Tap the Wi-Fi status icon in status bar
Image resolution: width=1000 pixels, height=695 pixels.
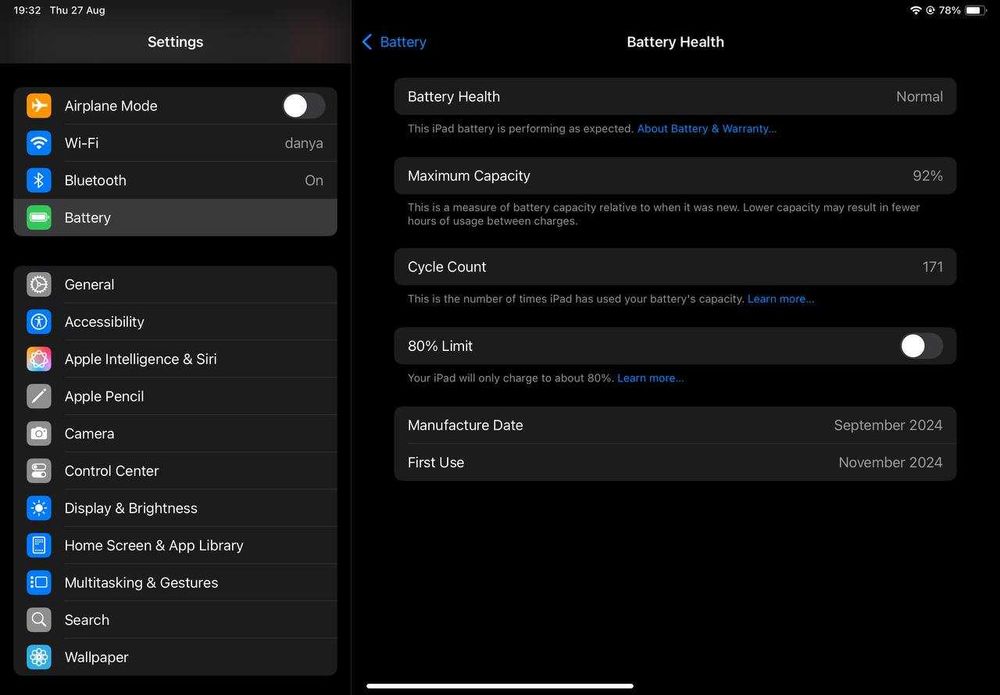pos(916,10)
